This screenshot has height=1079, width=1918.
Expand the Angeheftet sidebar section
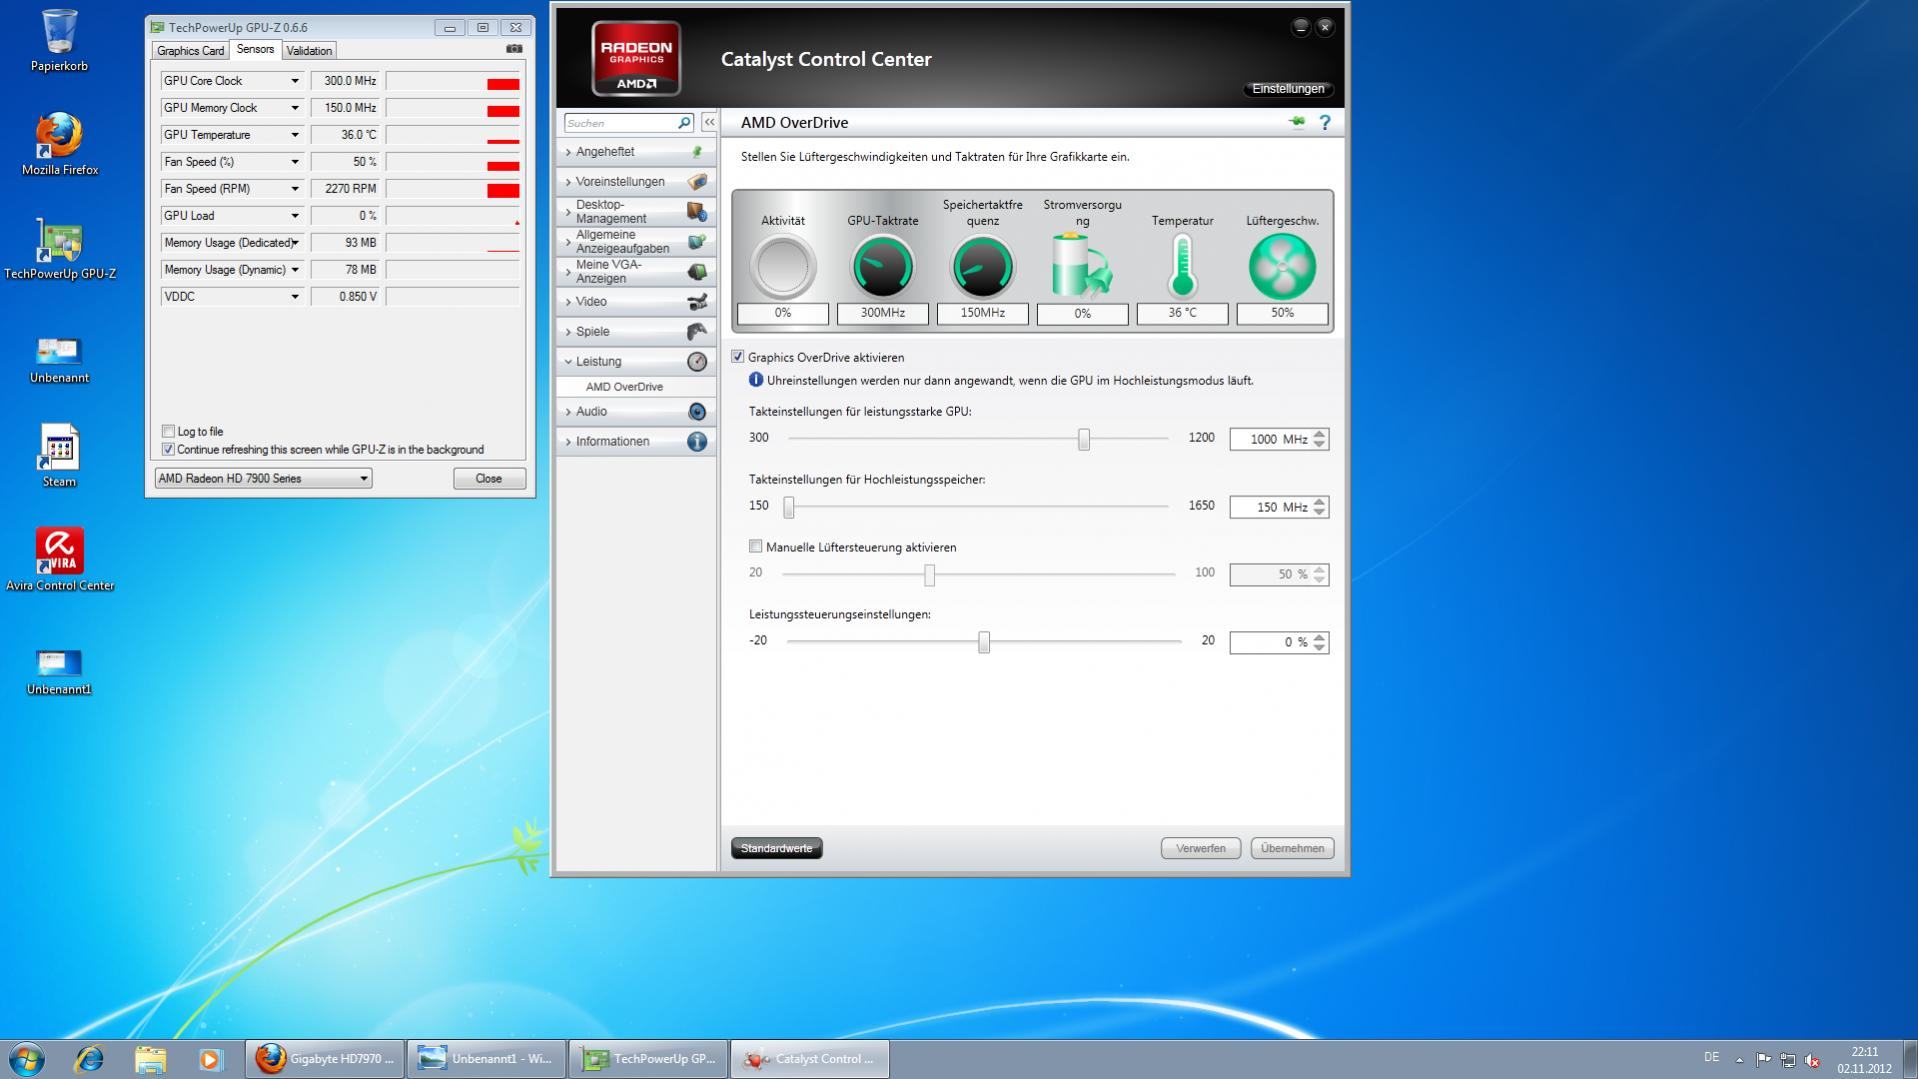(636, 152)
